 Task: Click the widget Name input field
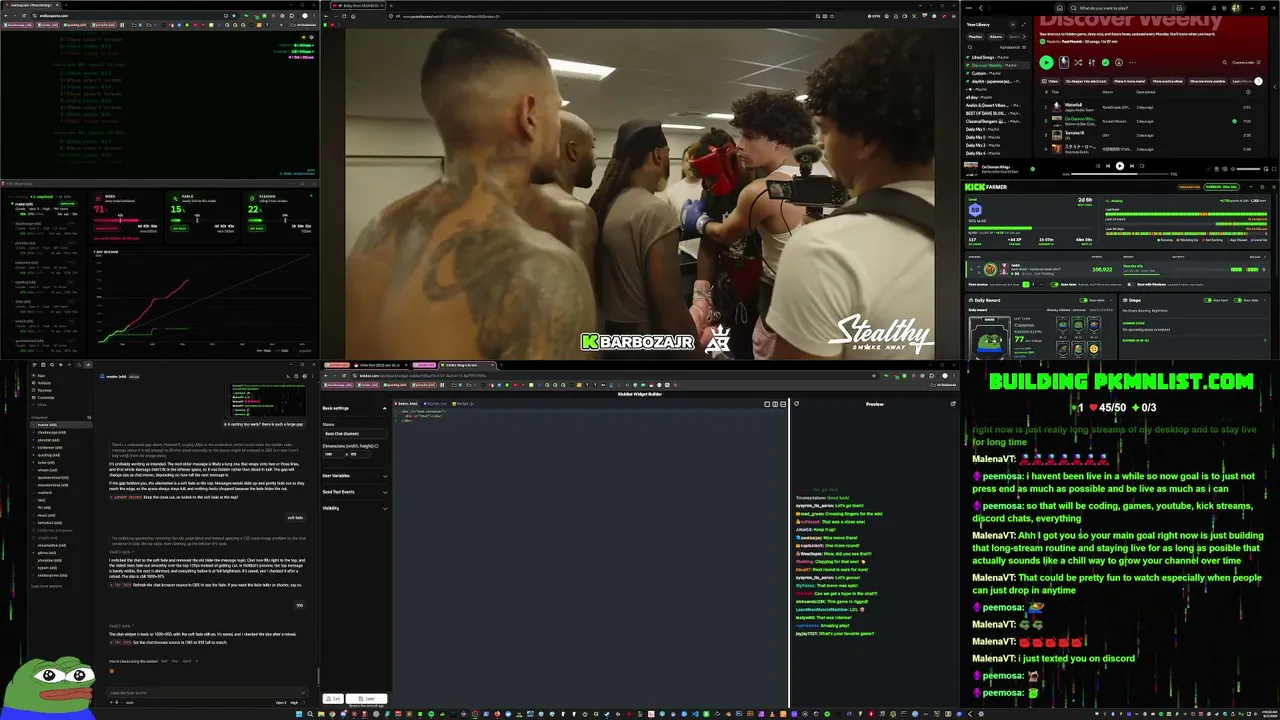pyautogui.click(x=354, y=434)
